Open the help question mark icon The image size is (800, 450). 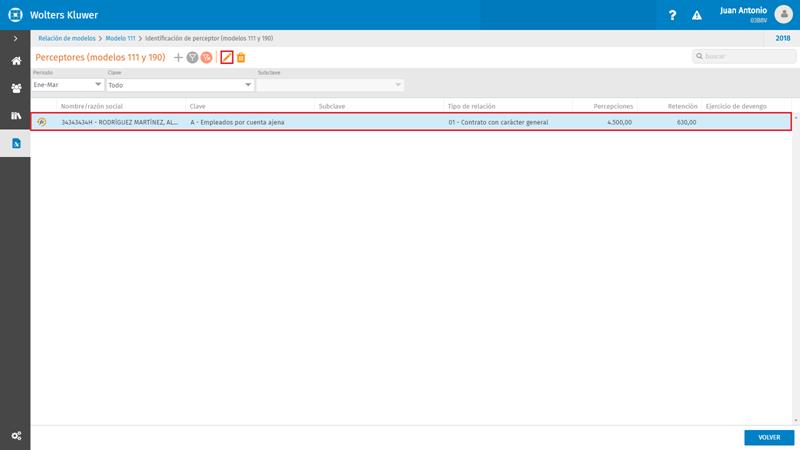point(672,15)
